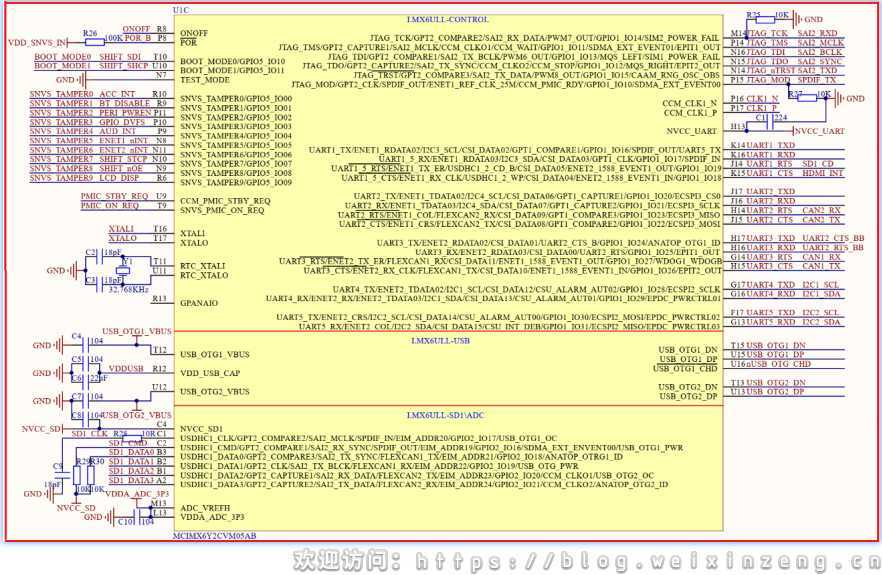This screenshot has height=575, width=882.
Task: Select the RTC_XTALI pin name
Action: tap(202, 266)
